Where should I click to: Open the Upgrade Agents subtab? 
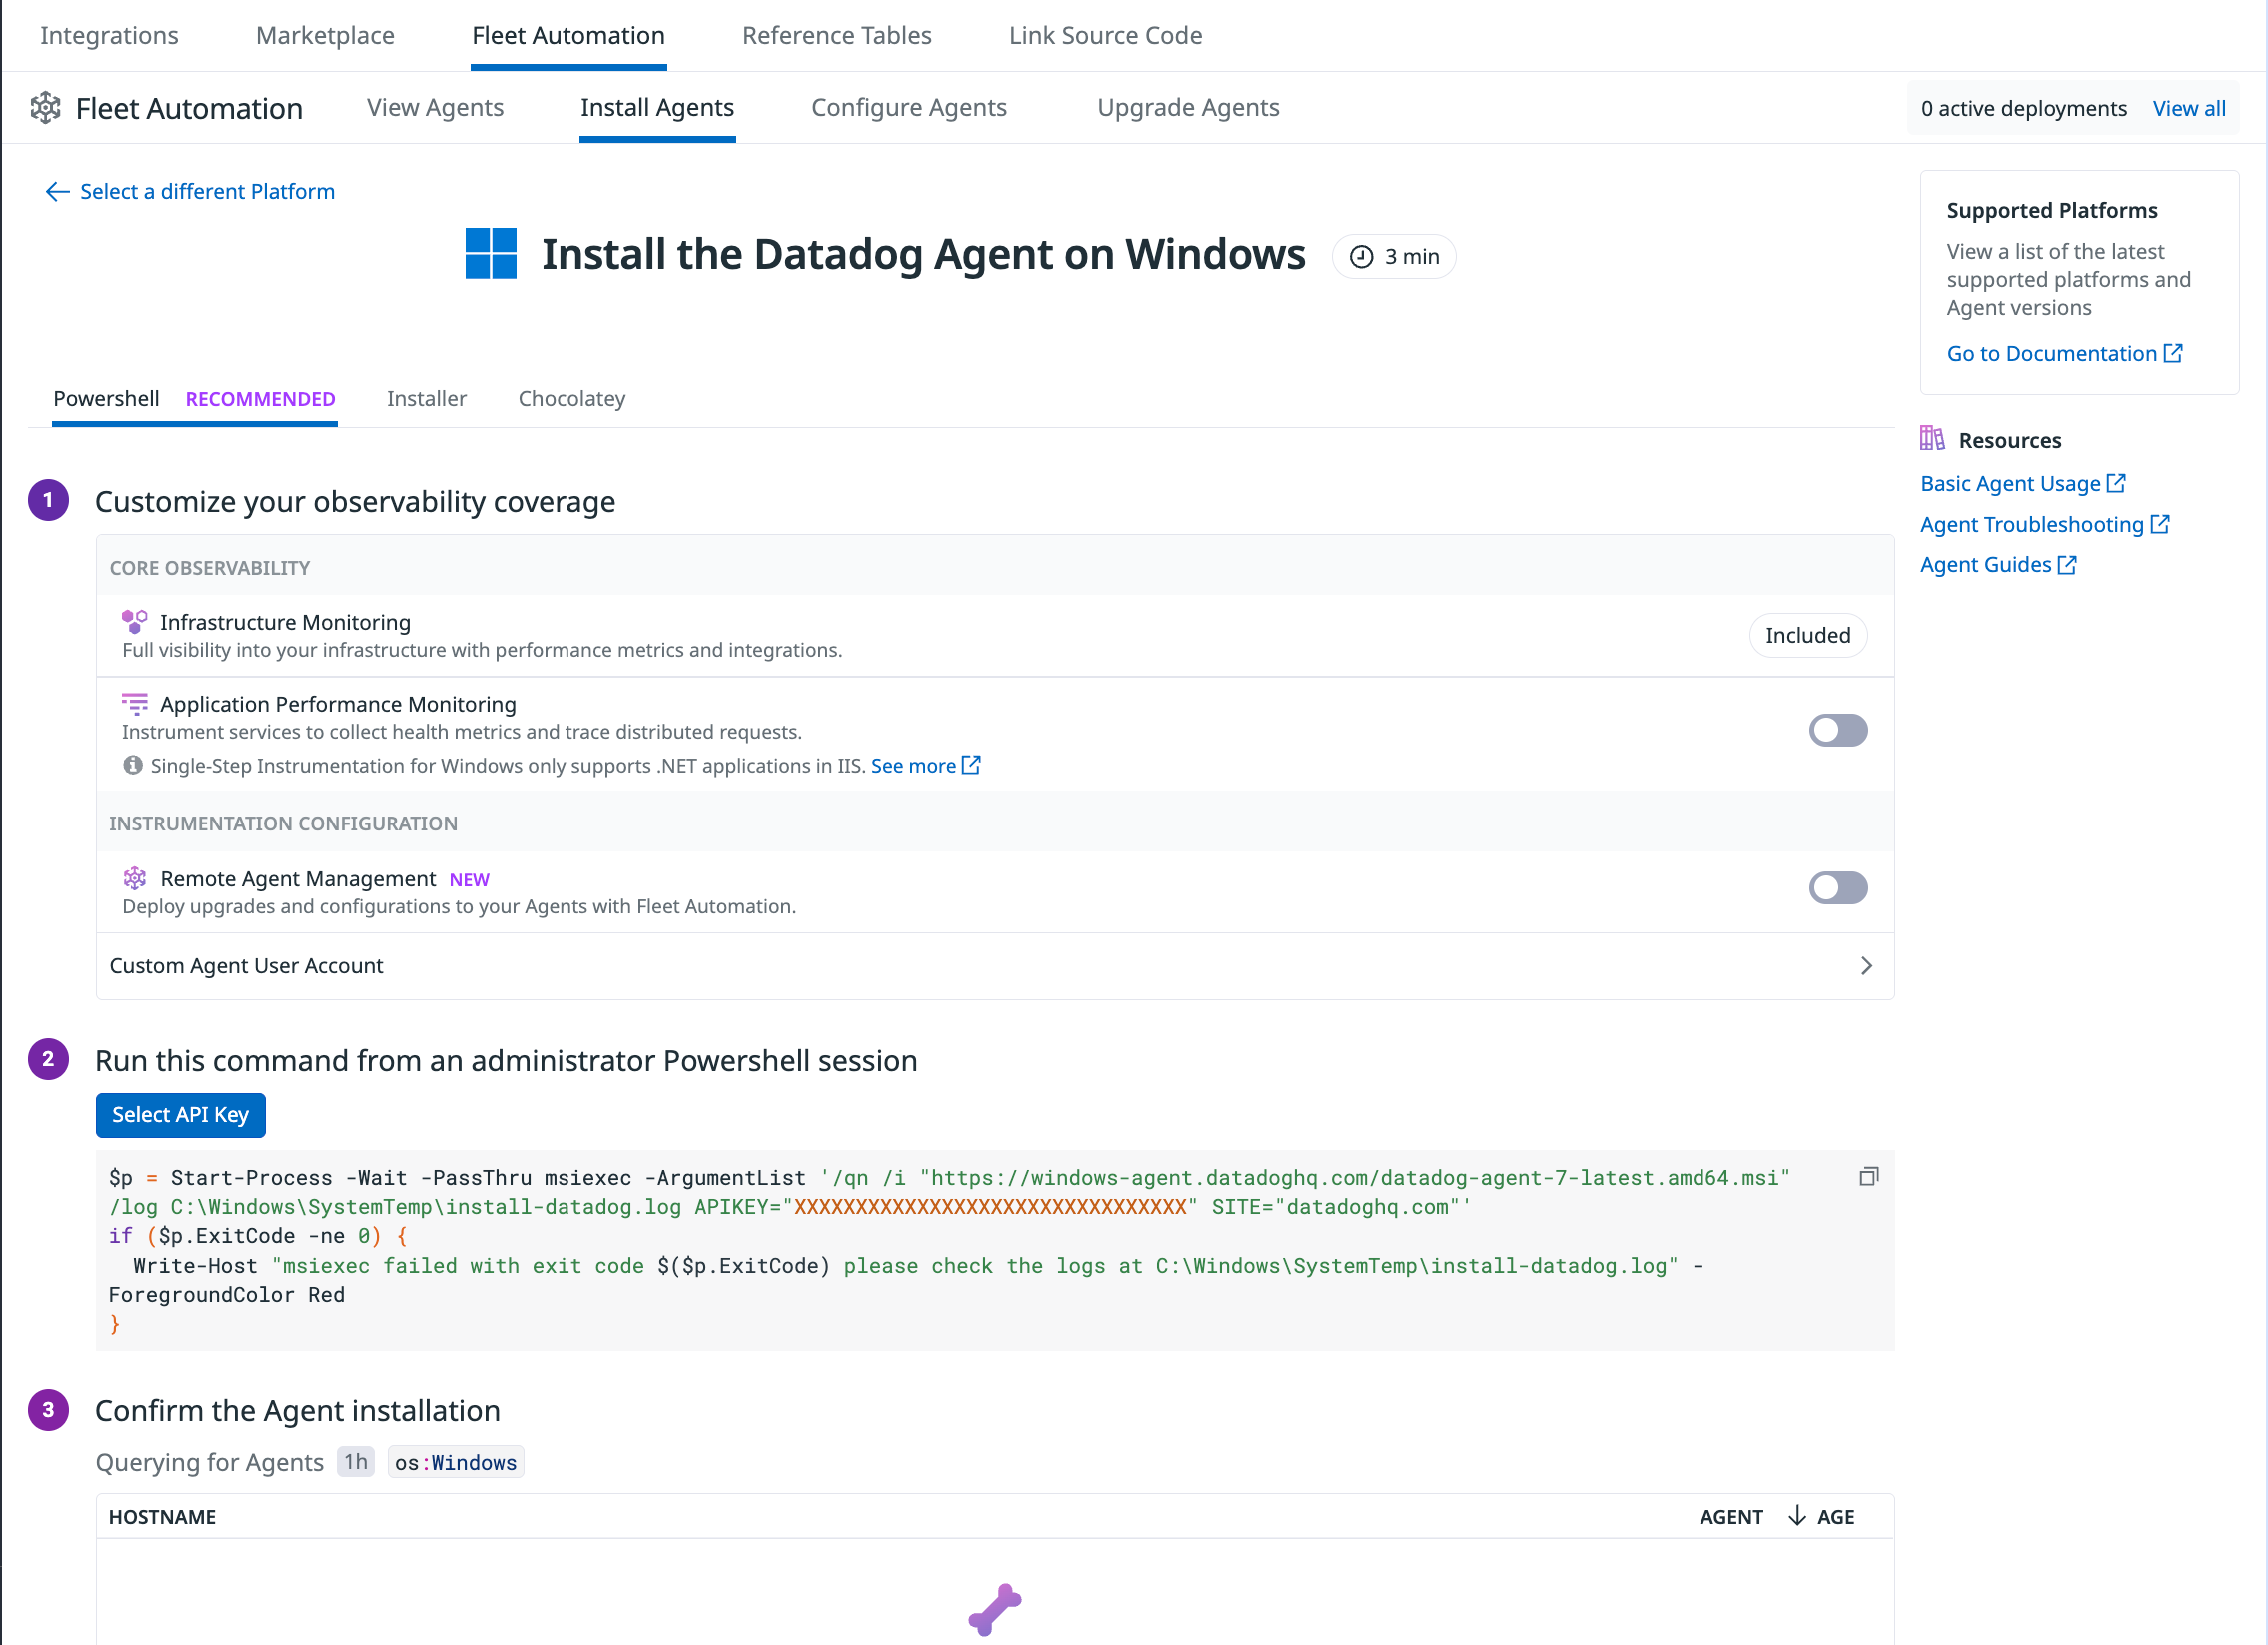(1188, 107)
